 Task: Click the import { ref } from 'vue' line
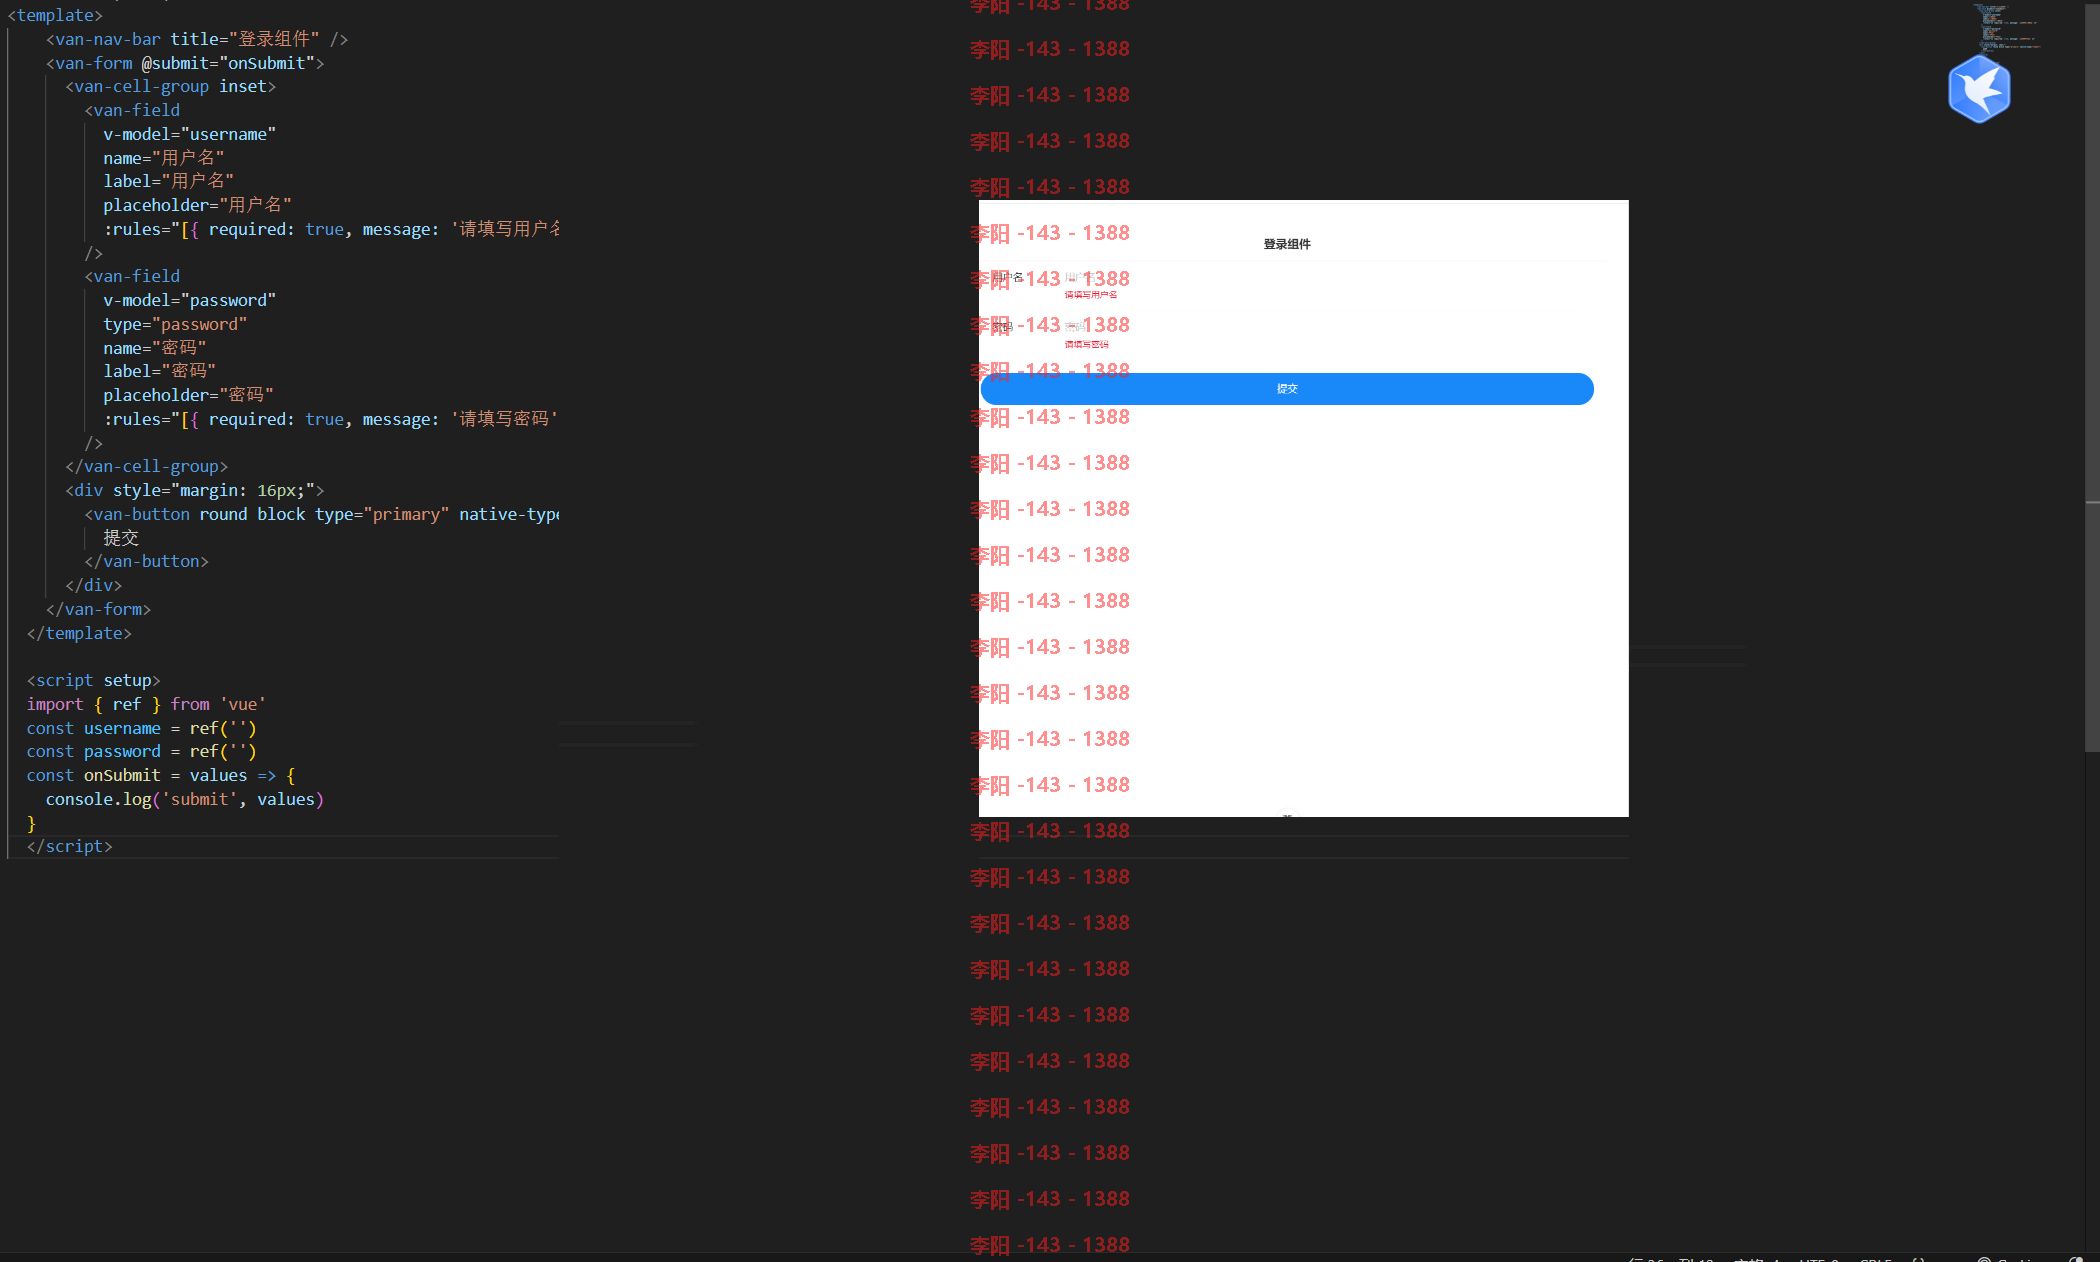(x=147, y=704)
